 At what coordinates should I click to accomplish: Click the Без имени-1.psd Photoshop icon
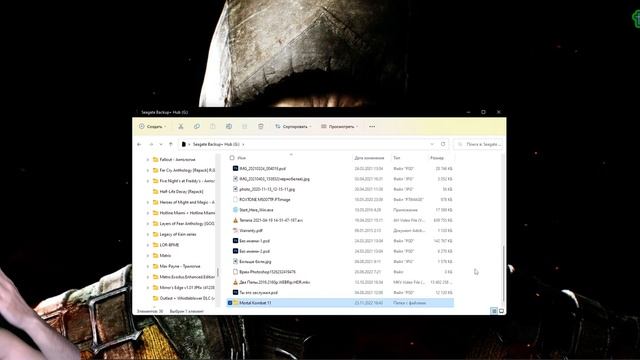click(236, 241)
